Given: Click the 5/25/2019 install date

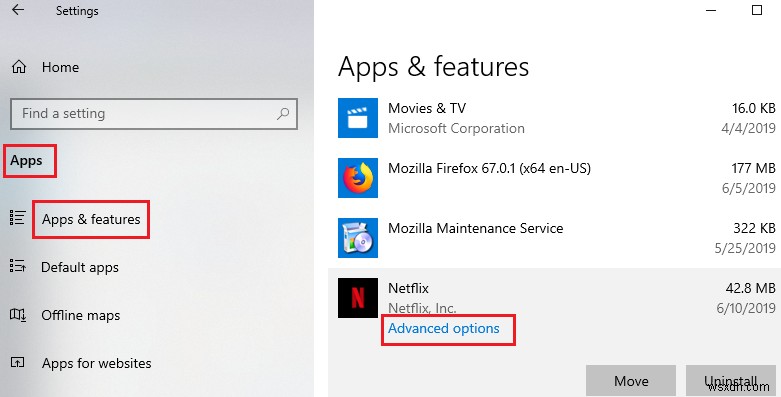Looking at the screenshot, I should pos(745,248).
